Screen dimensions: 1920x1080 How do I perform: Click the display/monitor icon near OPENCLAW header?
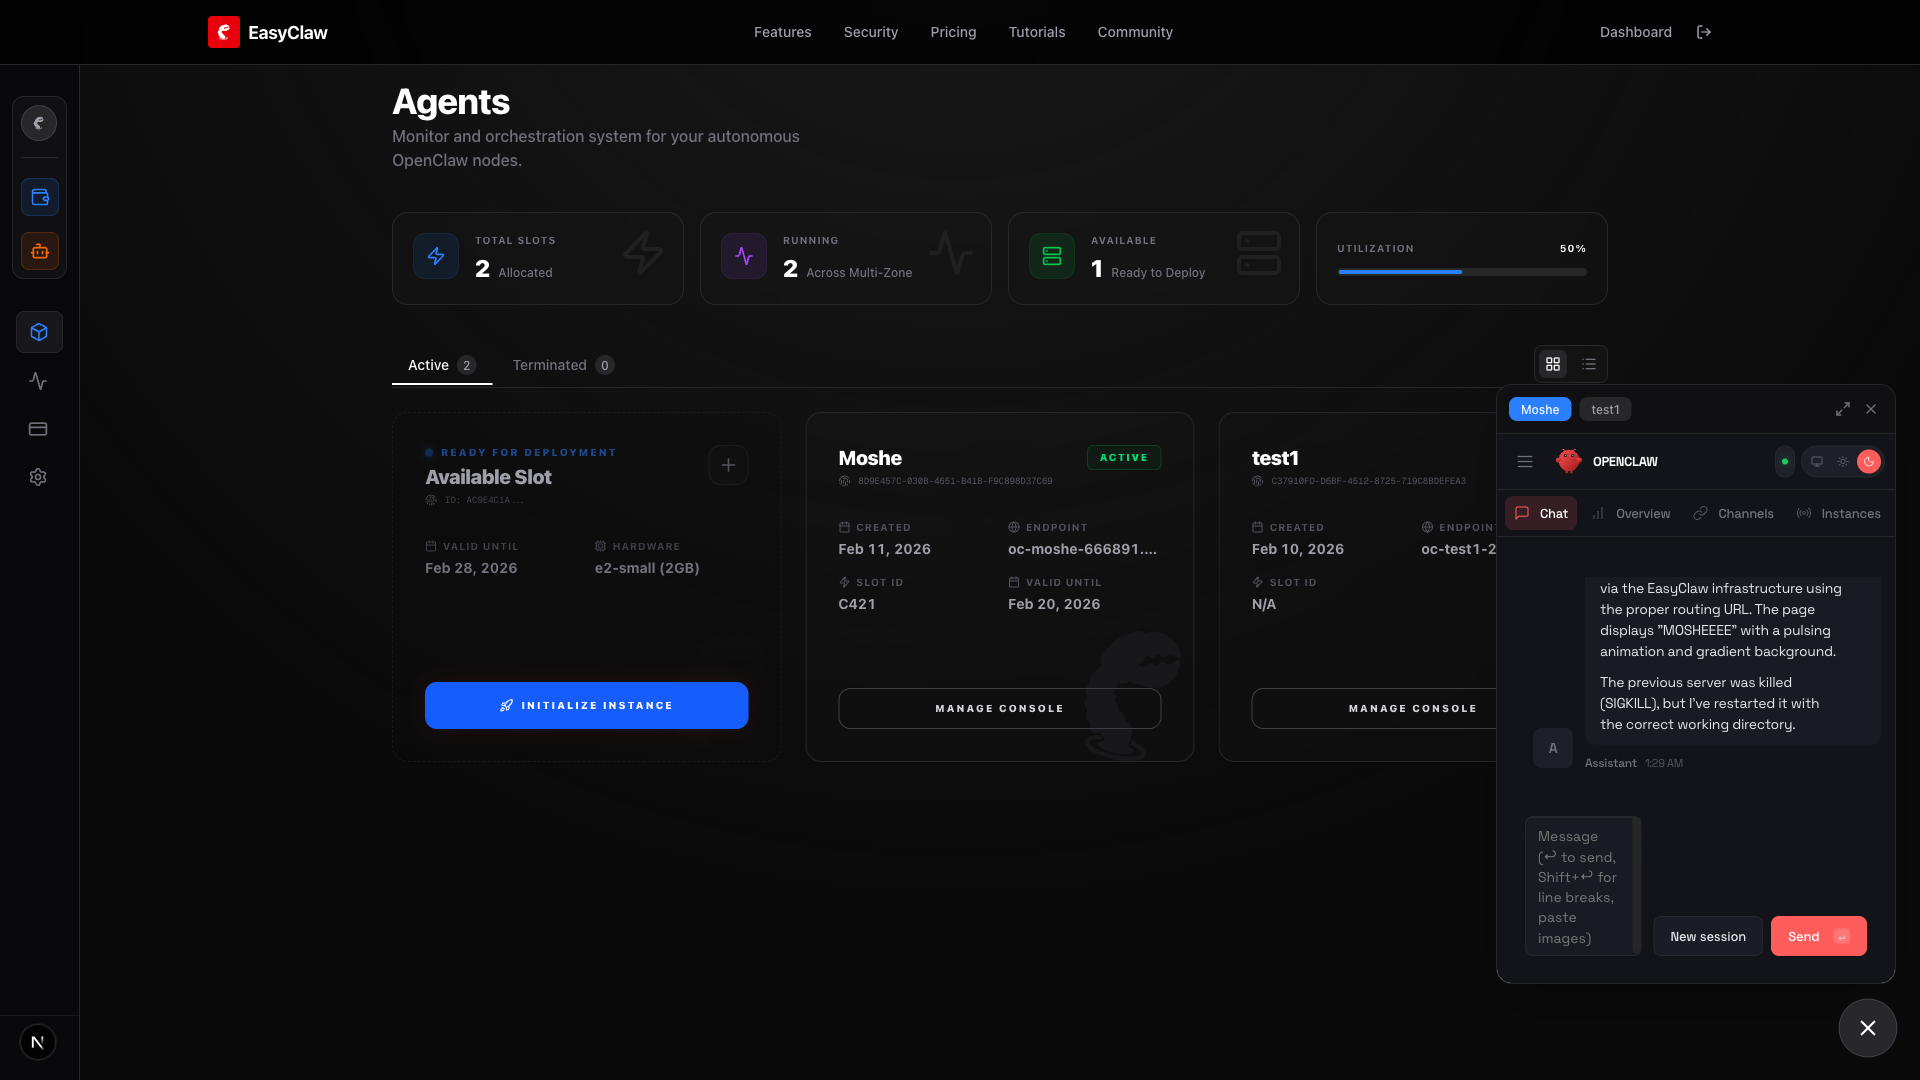tap(1816, 461)
